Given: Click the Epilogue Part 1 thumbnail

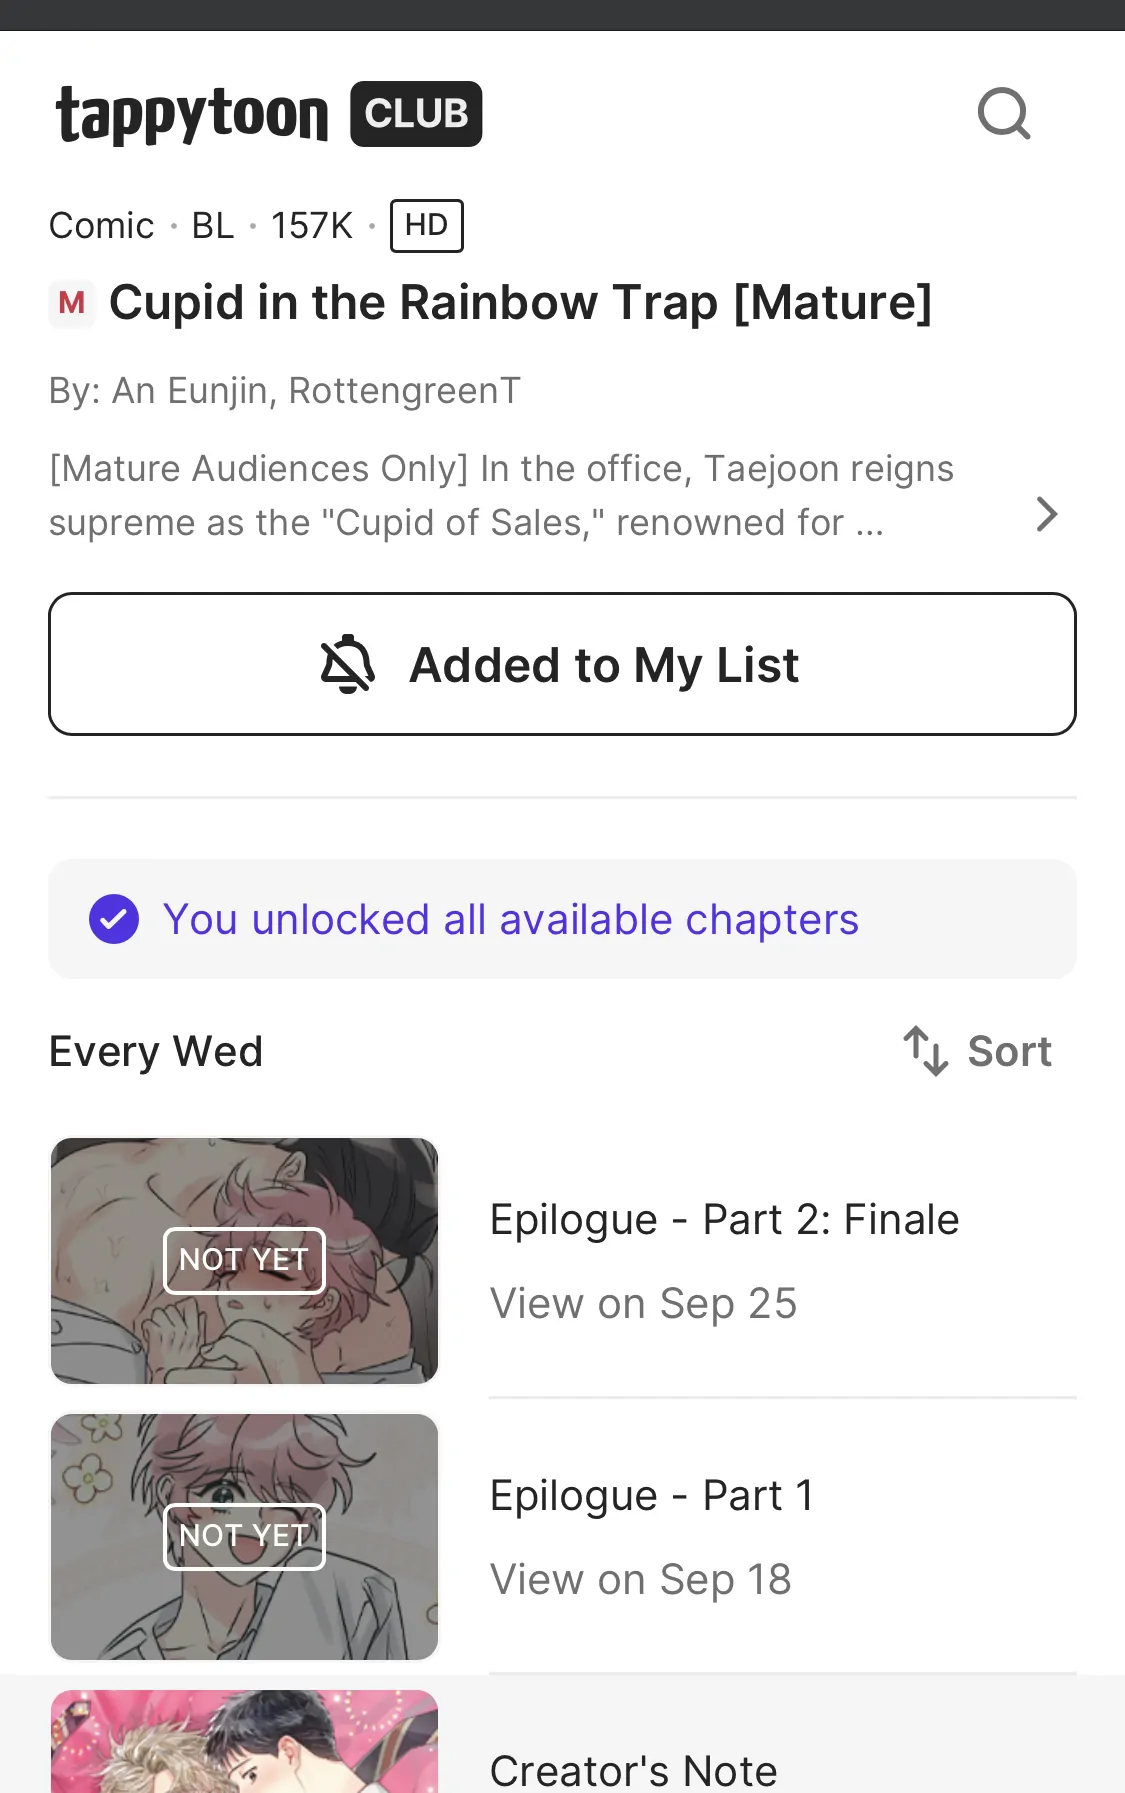Looking at the screenshot, I should point(245,1537).
